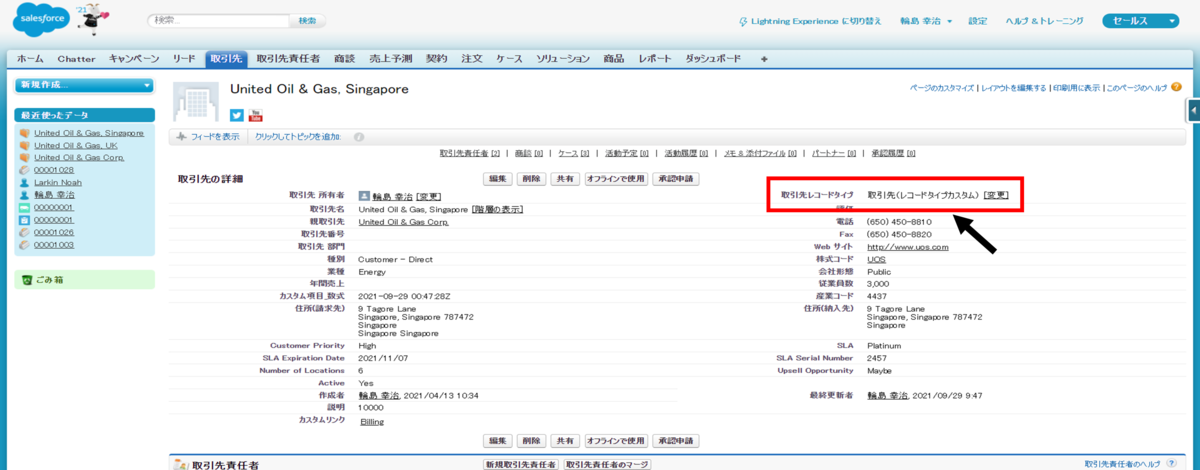The width and height of the screenshot is (1200, 470).
Task: Click ページのカスタマイズ link
Action: 941,88
